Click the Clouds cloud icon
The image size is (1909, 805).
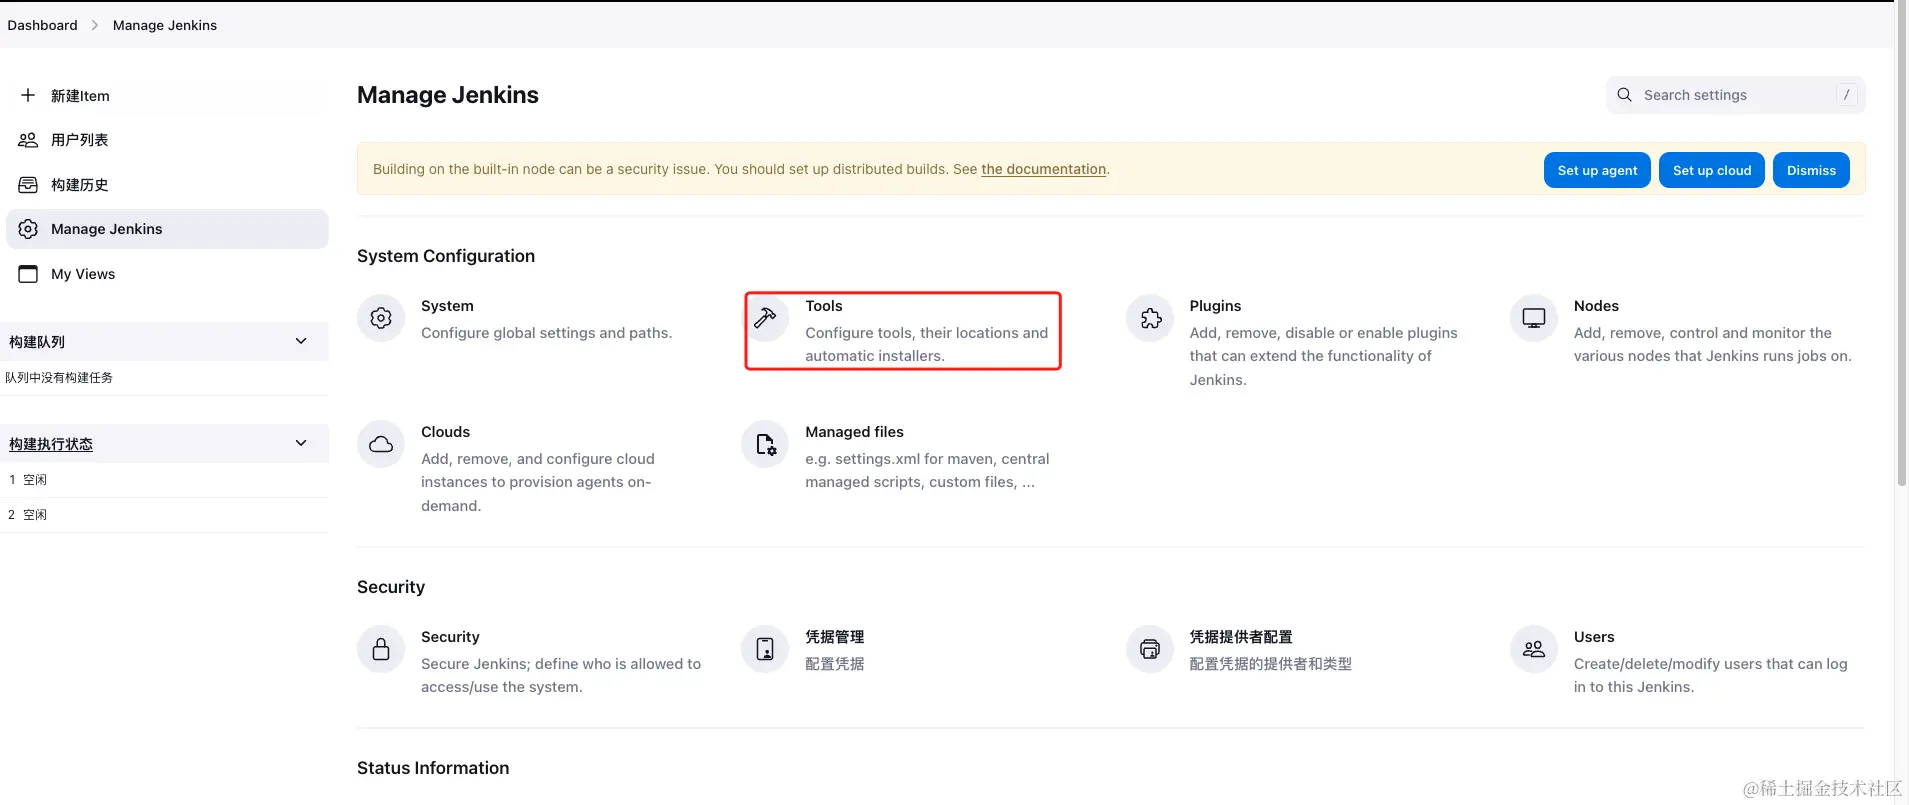coord(381,444)
